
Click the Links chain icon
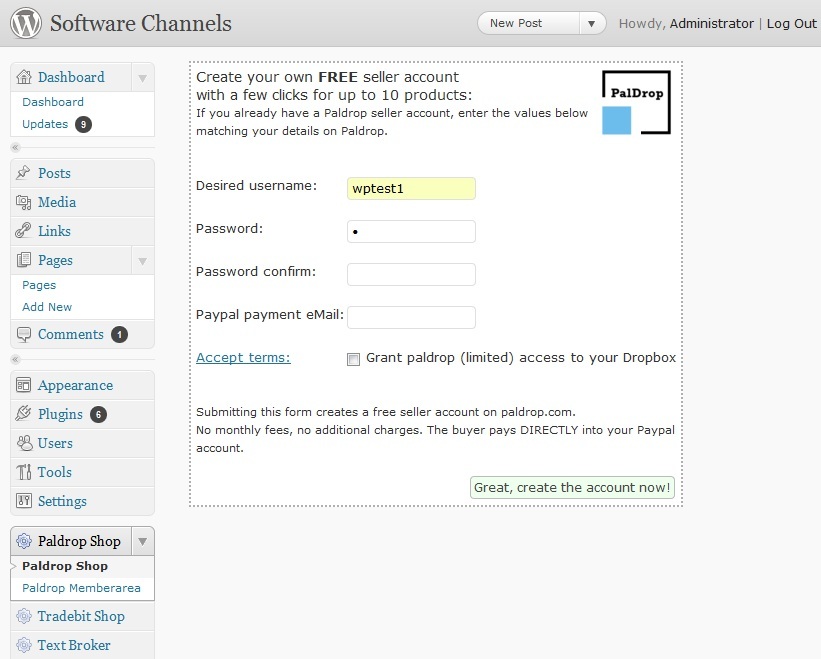point(23,231)
